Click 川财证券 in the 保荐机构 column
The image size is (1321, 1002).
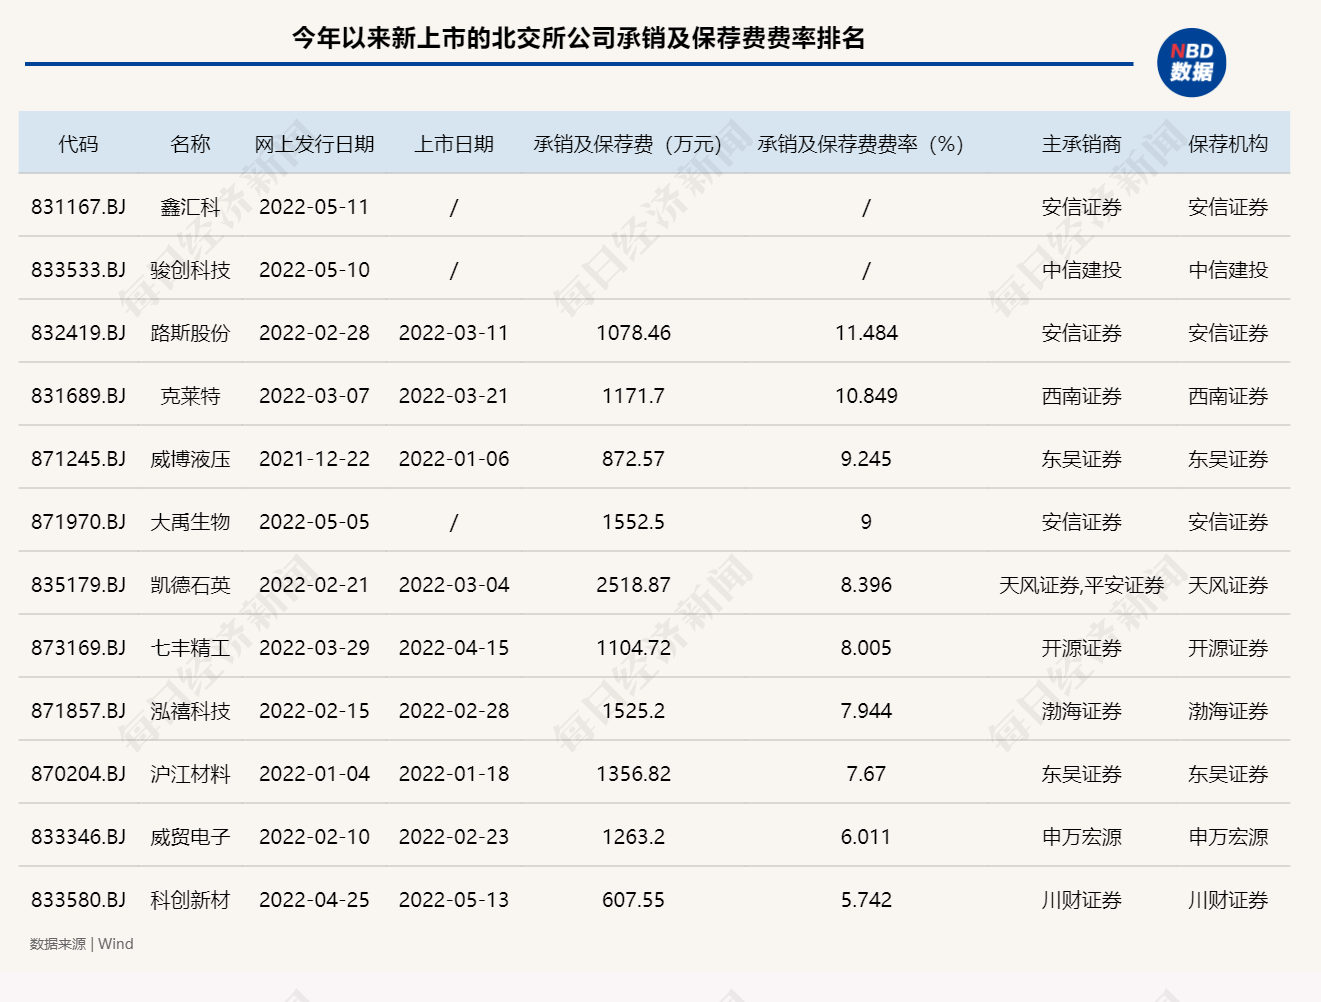point(1228,900)
